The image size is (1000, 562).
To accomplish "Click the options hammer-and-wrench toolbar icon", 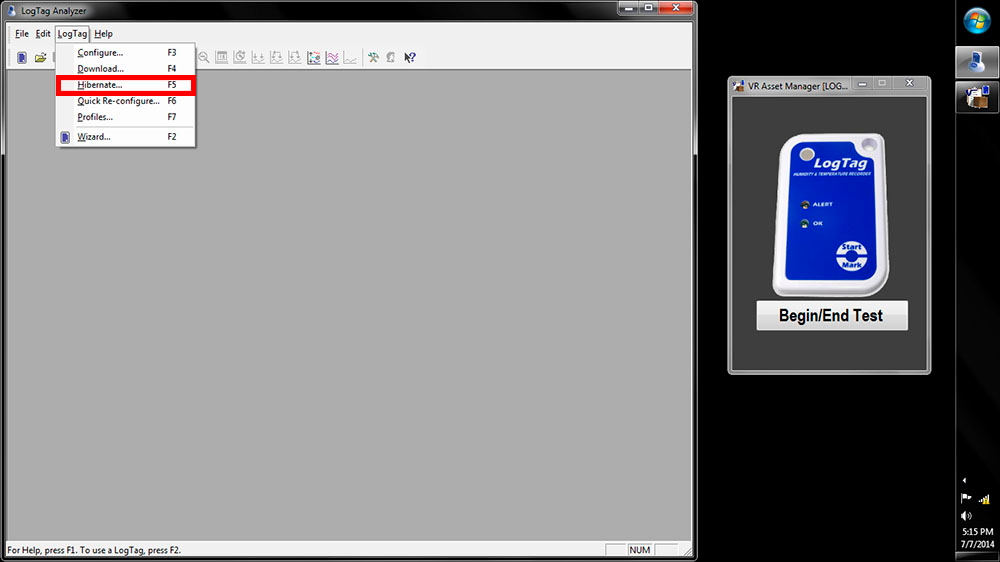I will 373,58.
